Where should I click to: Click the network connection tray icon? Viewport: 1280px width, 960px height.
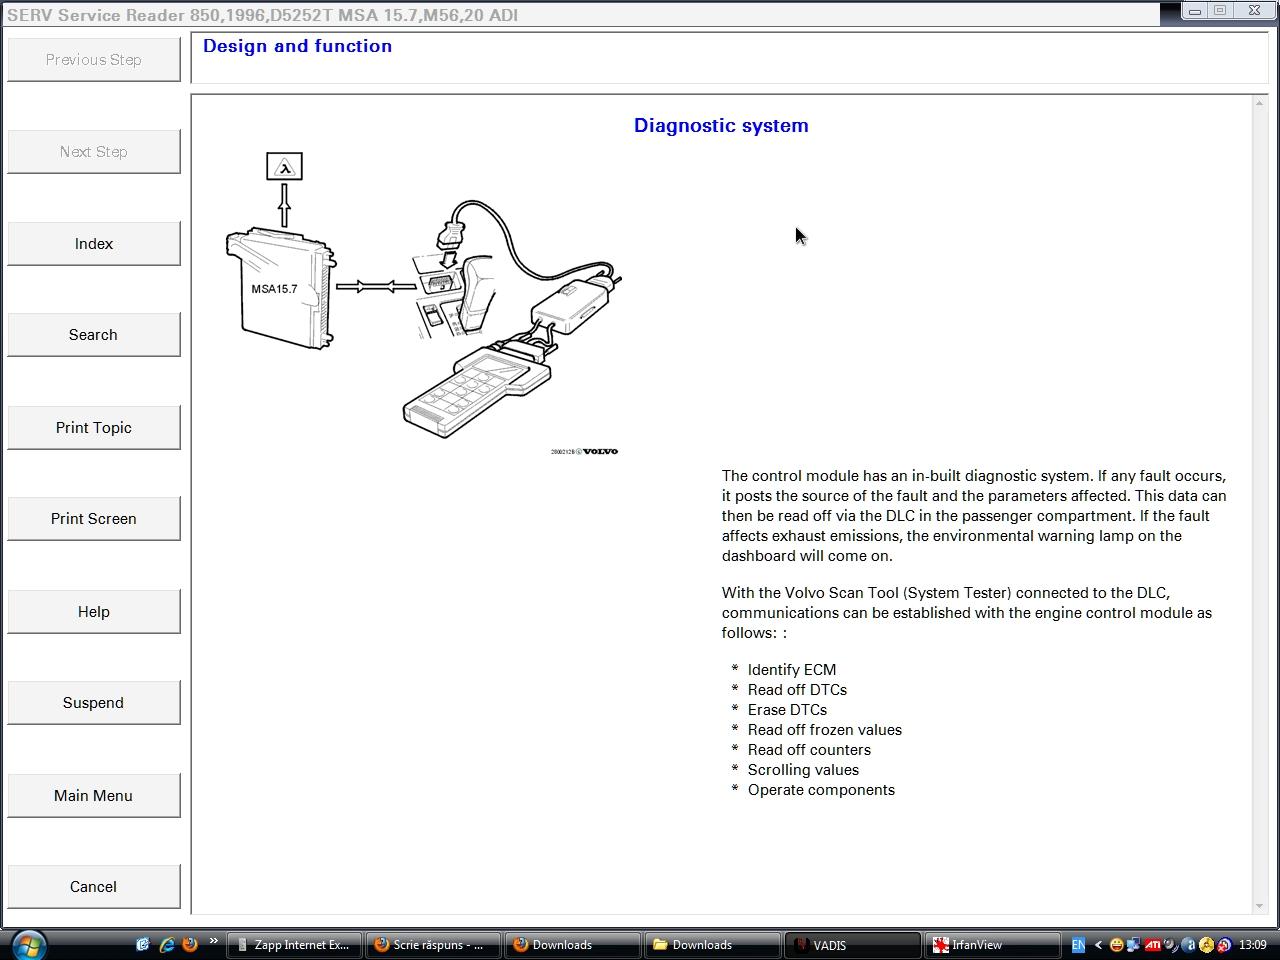point(1134,945)
